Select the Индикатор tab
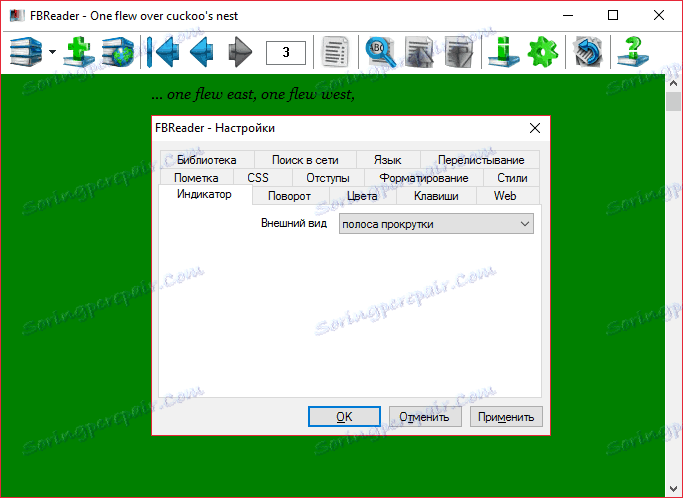Image resolution: width=683 pixels, height=498 pixels. click(204, 194)
